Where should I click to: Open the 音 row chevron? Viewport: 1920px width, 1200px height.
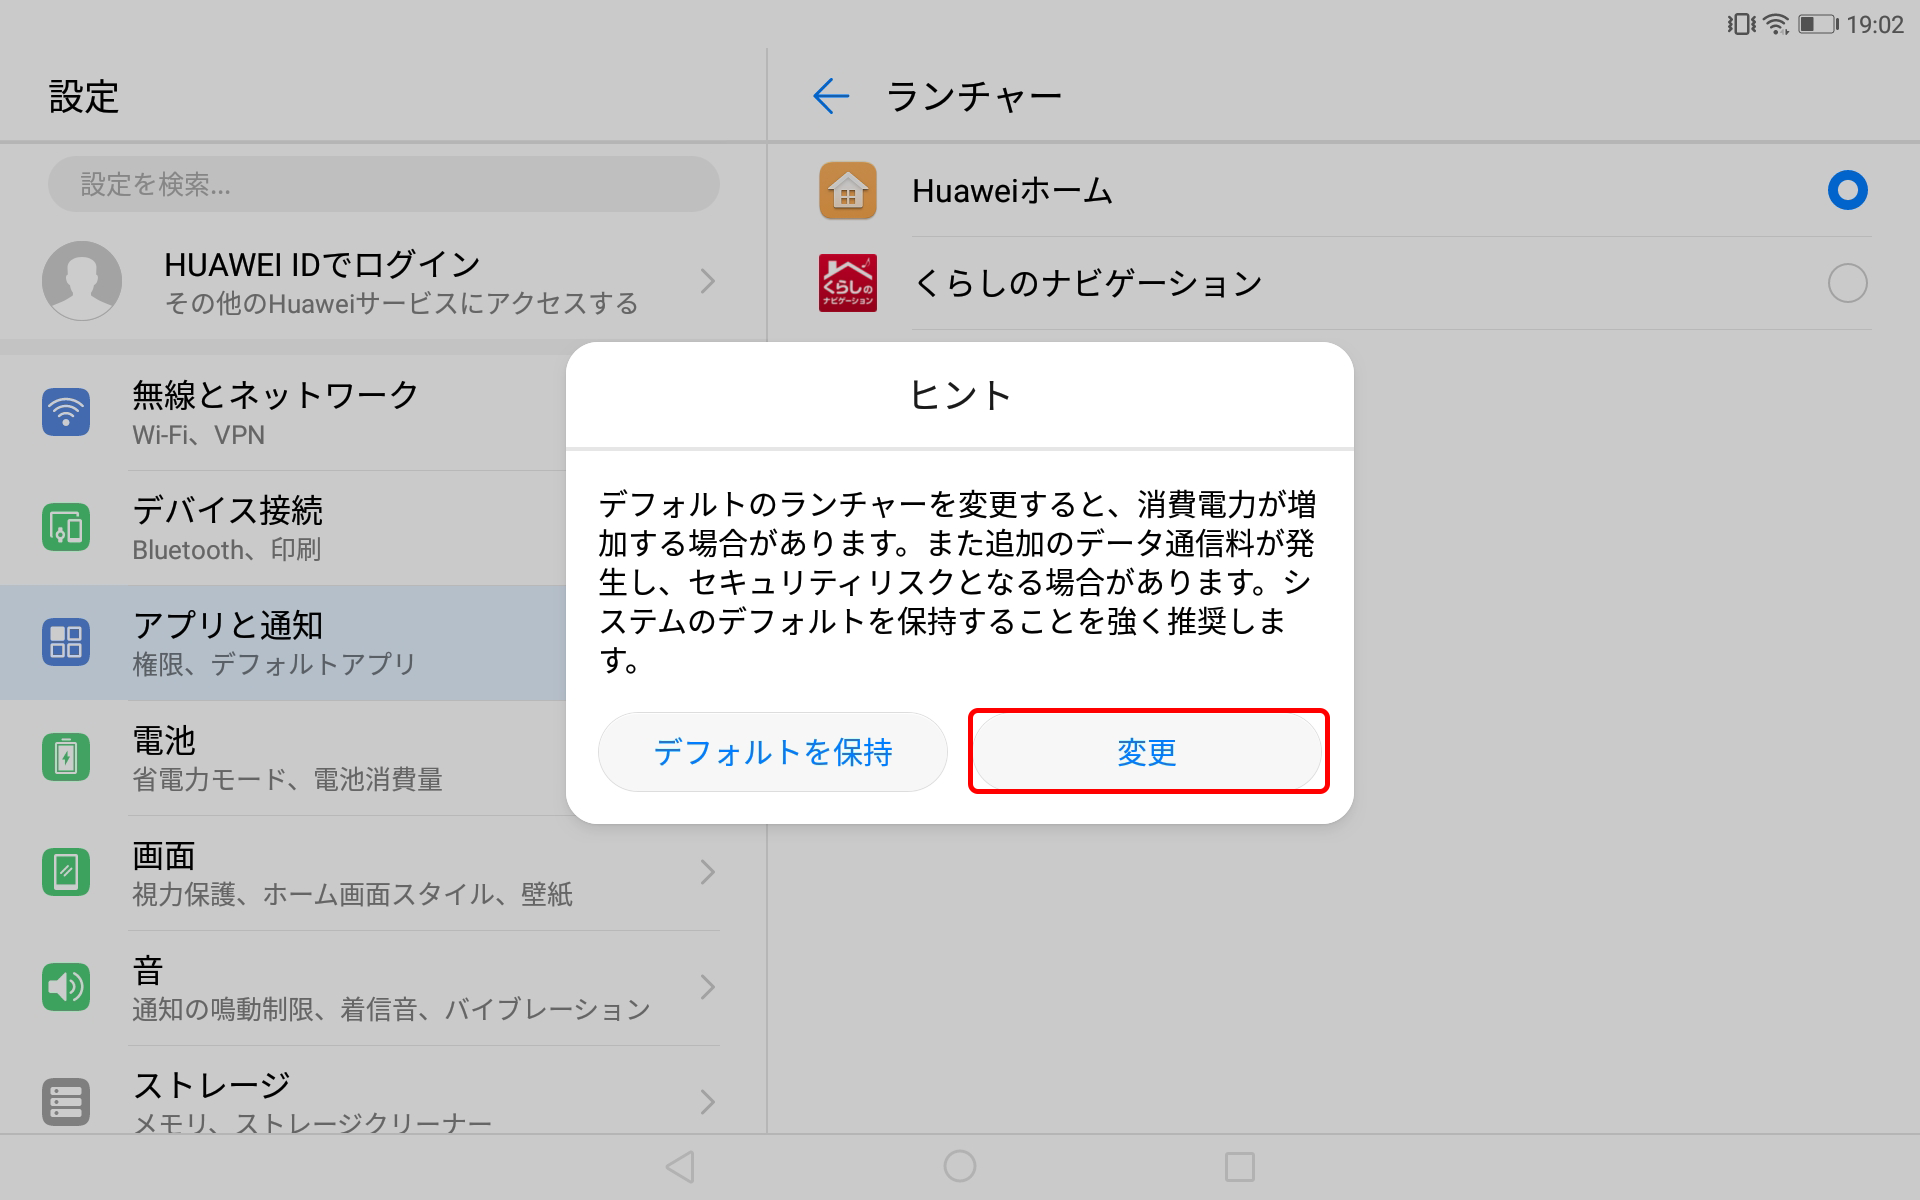[708, 987]
